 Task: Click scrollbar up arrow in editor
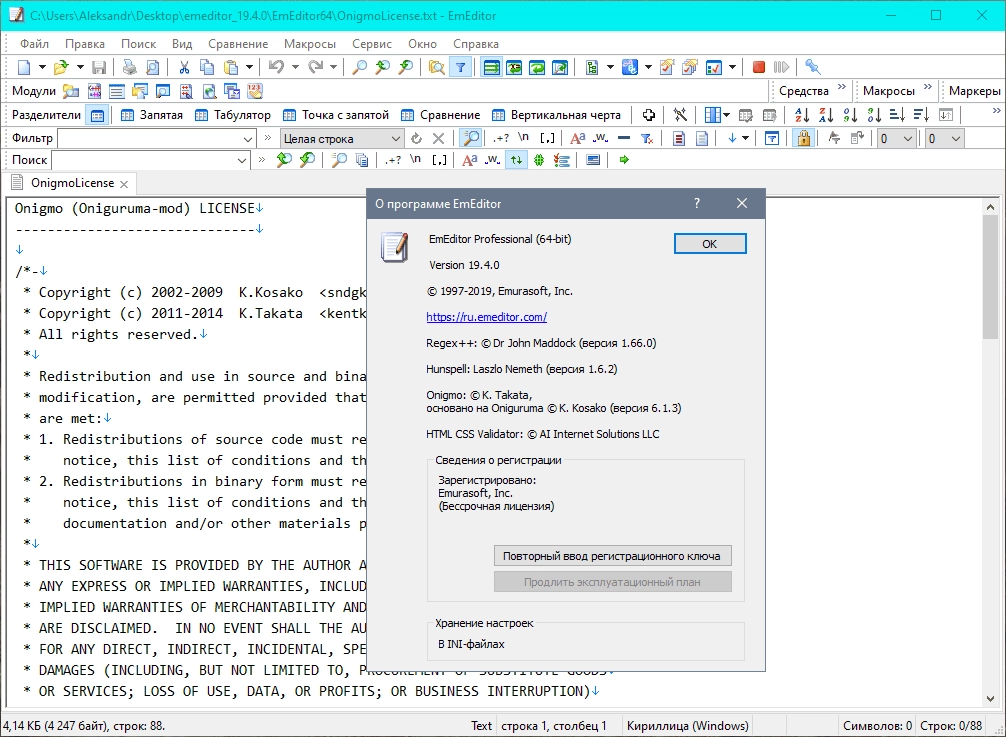coord(990,207)
